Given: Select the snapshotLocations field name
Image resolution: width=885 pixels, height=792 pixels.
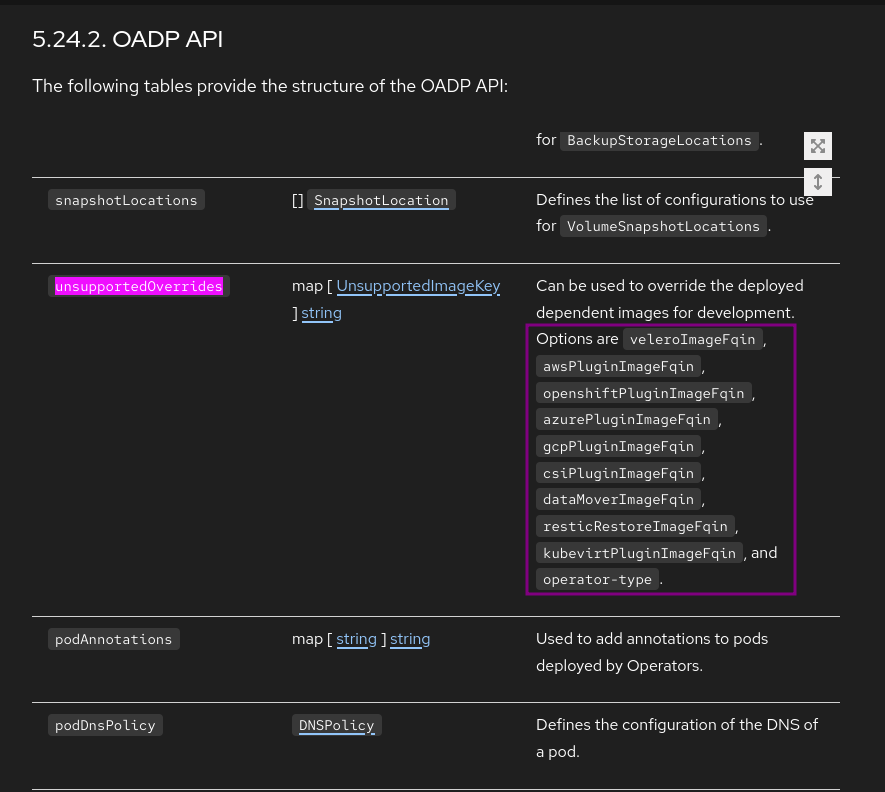Looking at the screenshot, I should pyautogui.click(x=126, y=200).
